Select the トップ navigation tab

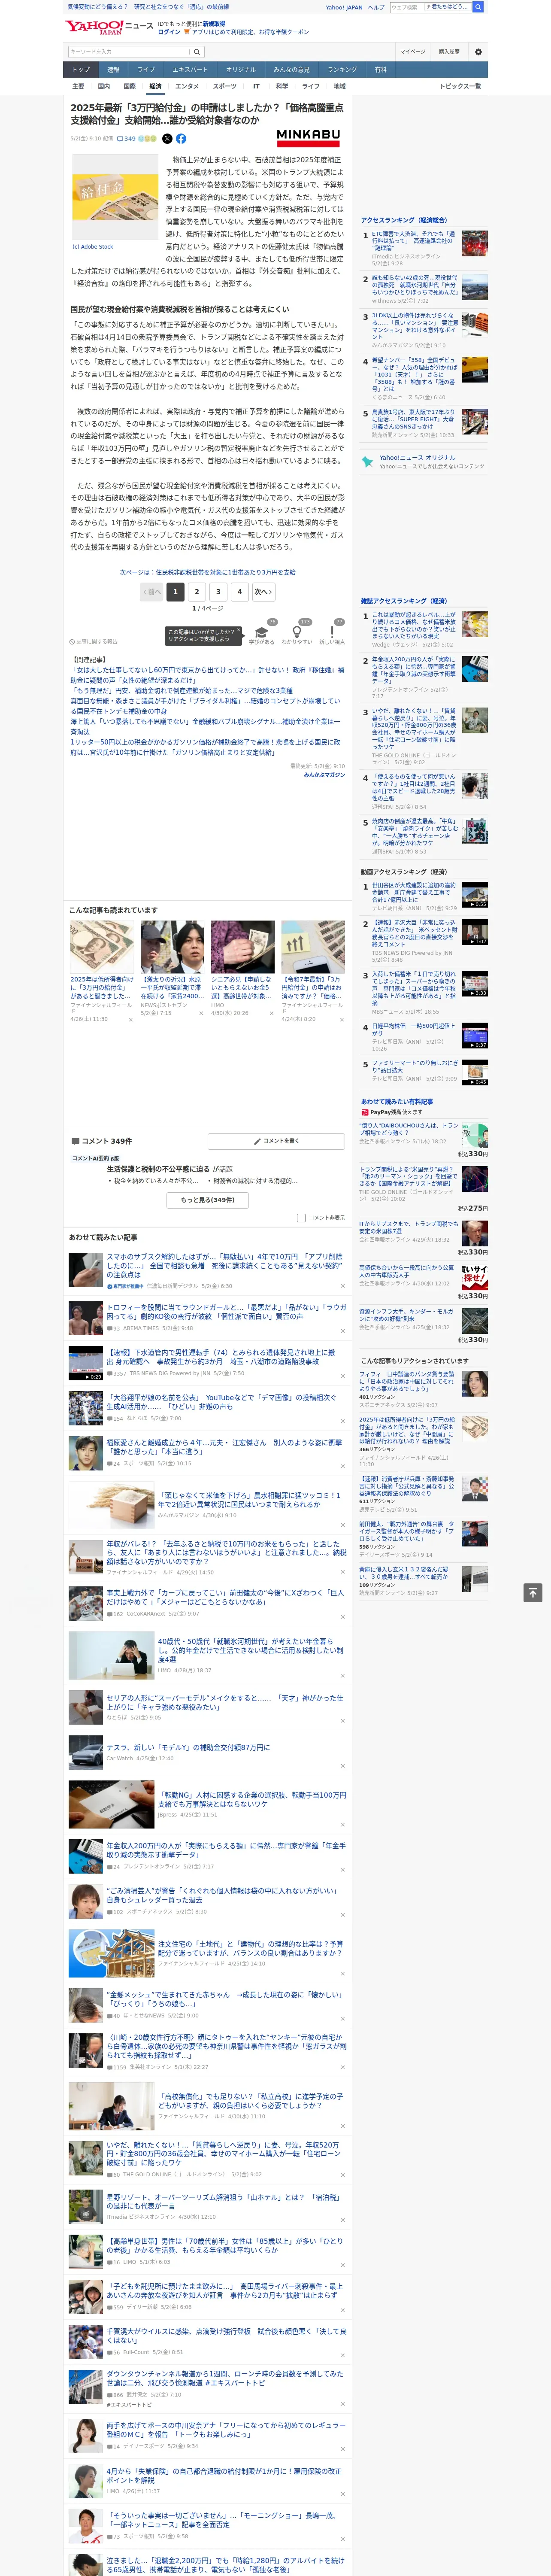pos(81,70)
